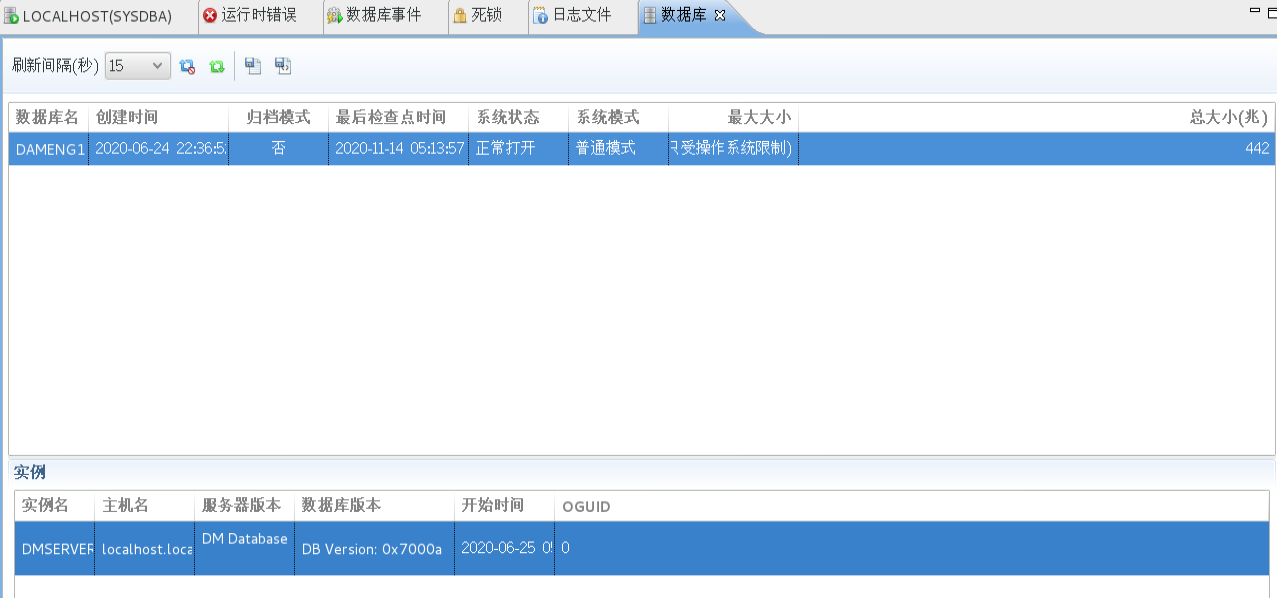Click the save-as export icon on the toolbar
Viewport: 1277px width, 598px height.
pyautogui.click(x=283, y=64)
